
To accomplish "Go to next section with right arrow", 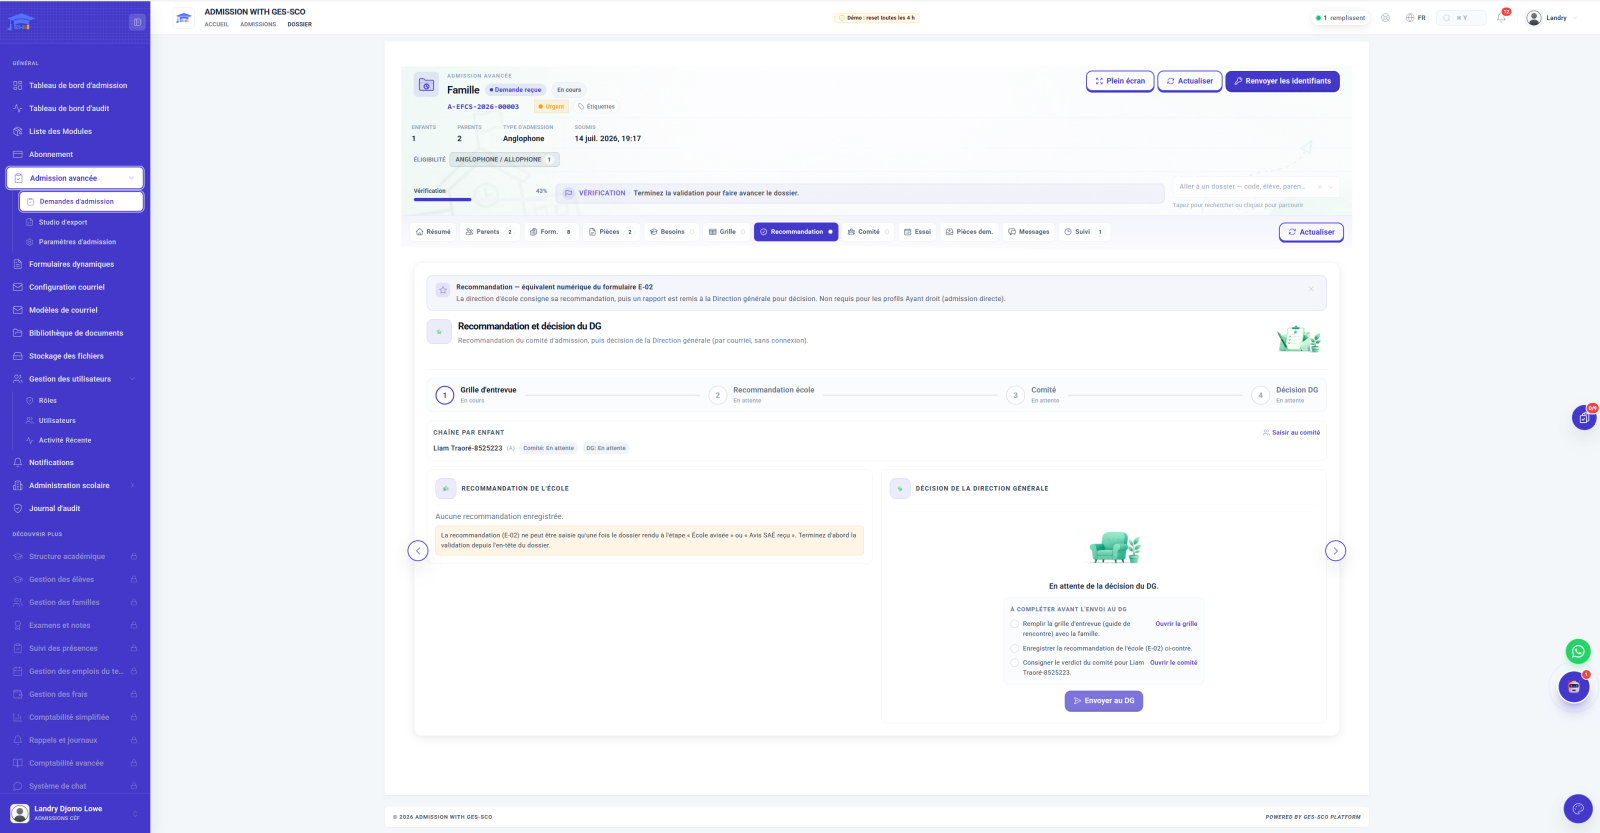I will click(1335, 551).
